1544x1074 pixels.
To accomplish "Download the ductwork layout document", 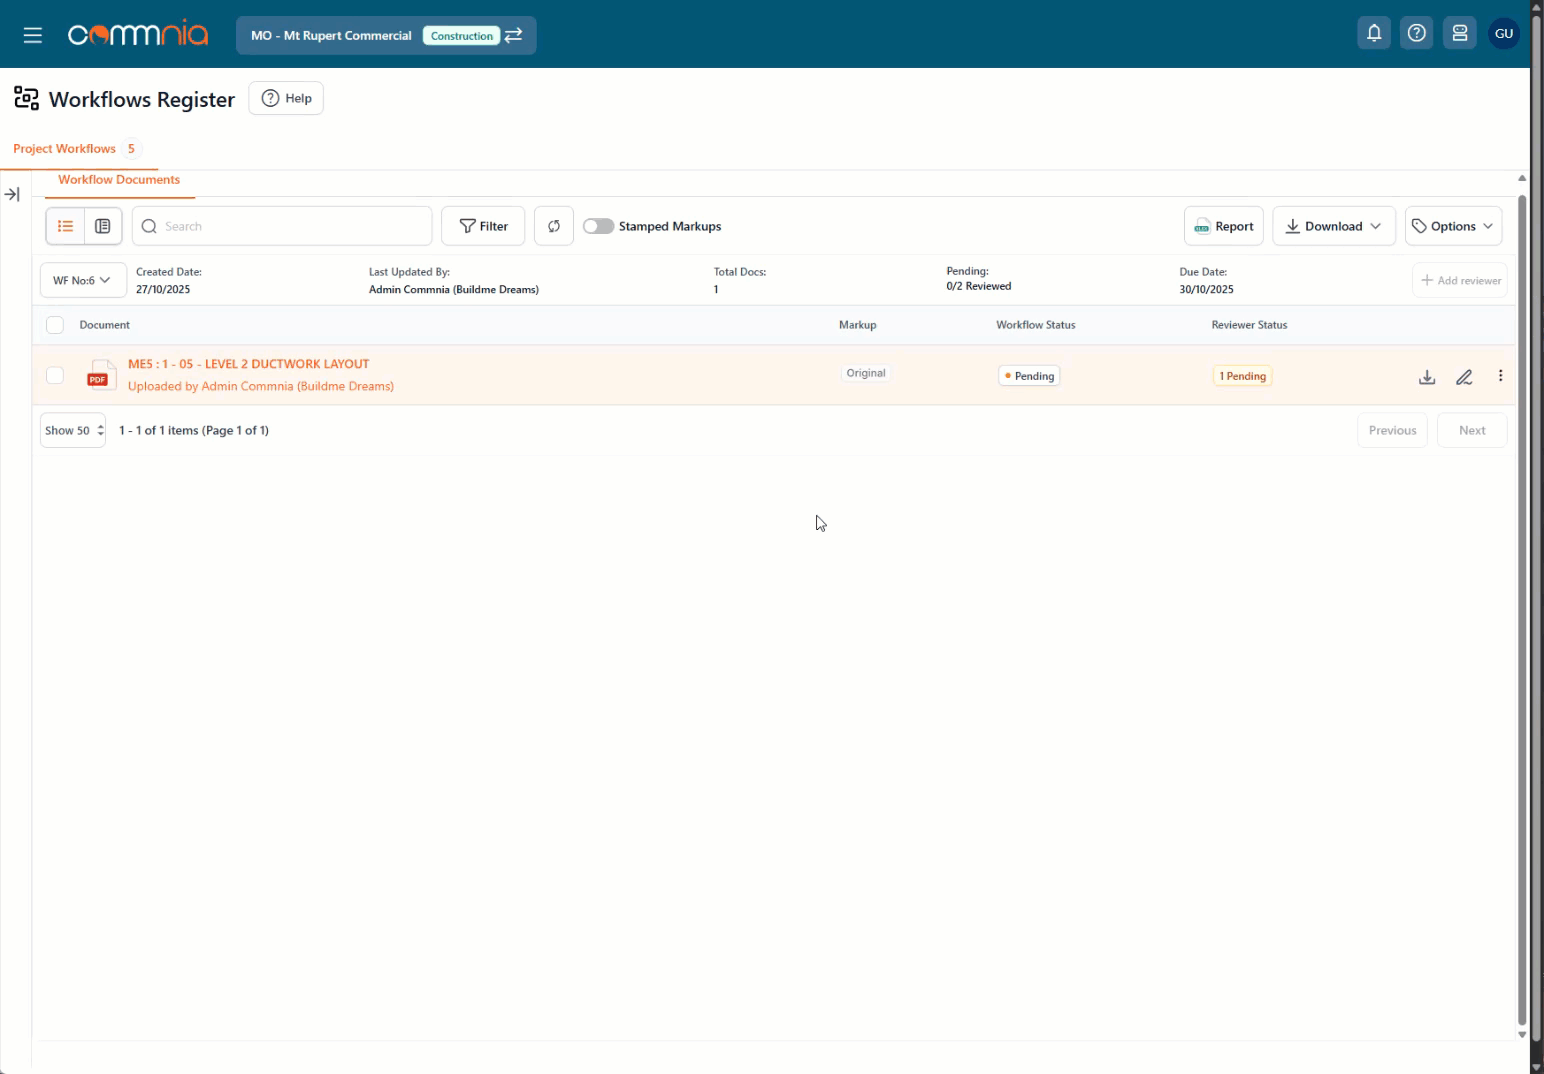I will point(1427,377).
